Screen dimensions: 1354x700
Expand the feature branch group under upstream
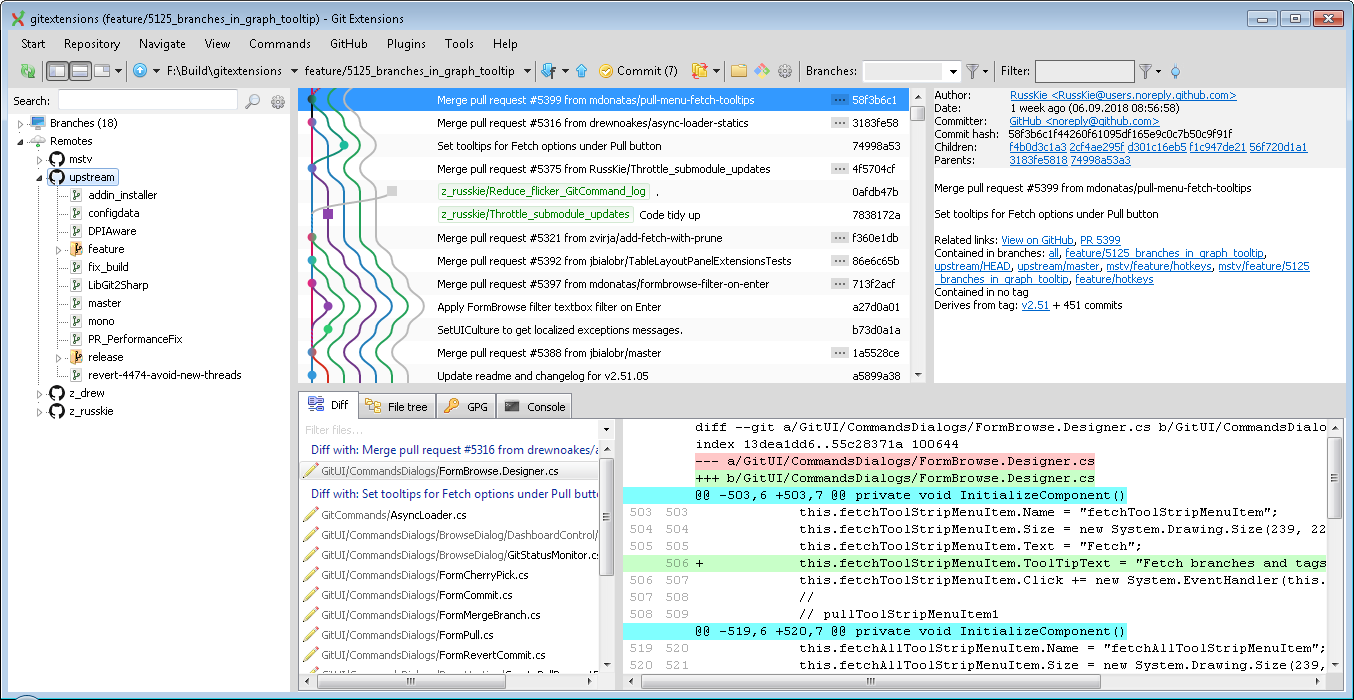[58, 248]
